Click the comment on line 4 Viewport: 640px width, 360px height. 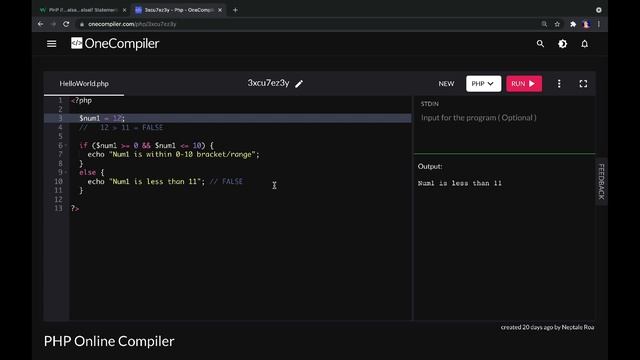[121, 127]
